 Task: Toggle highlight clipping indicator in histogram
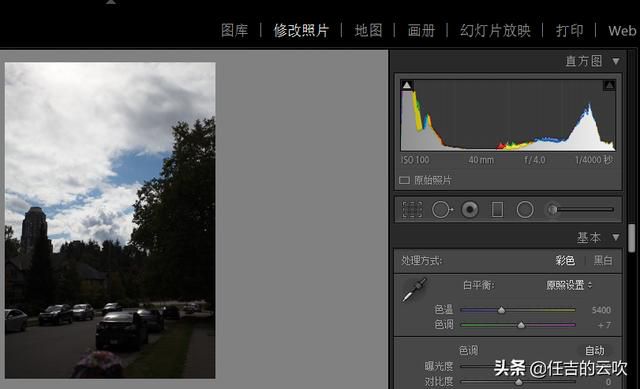(x=609, y=85)
